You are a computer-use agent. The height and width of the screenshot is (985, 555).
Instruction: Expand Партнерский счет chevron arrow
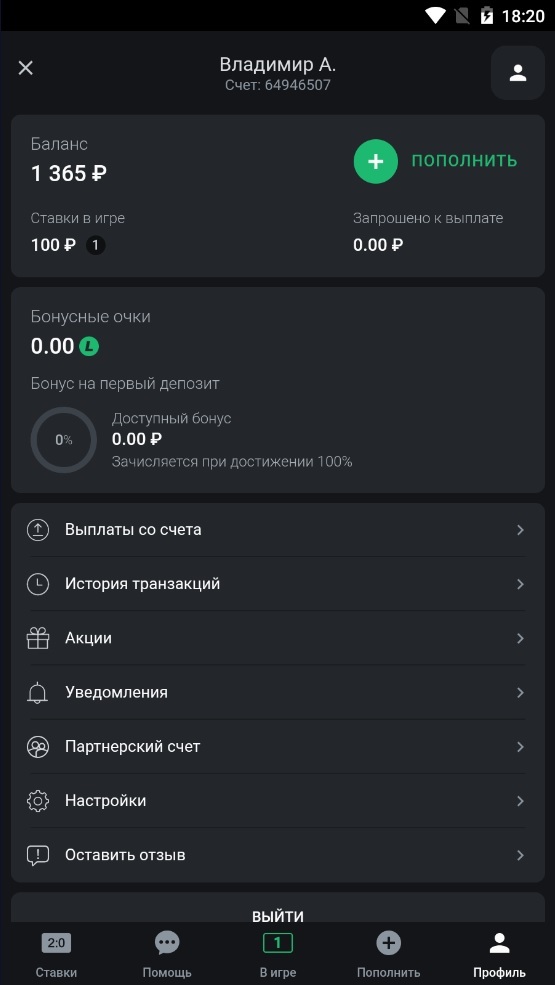pos(520,747)
